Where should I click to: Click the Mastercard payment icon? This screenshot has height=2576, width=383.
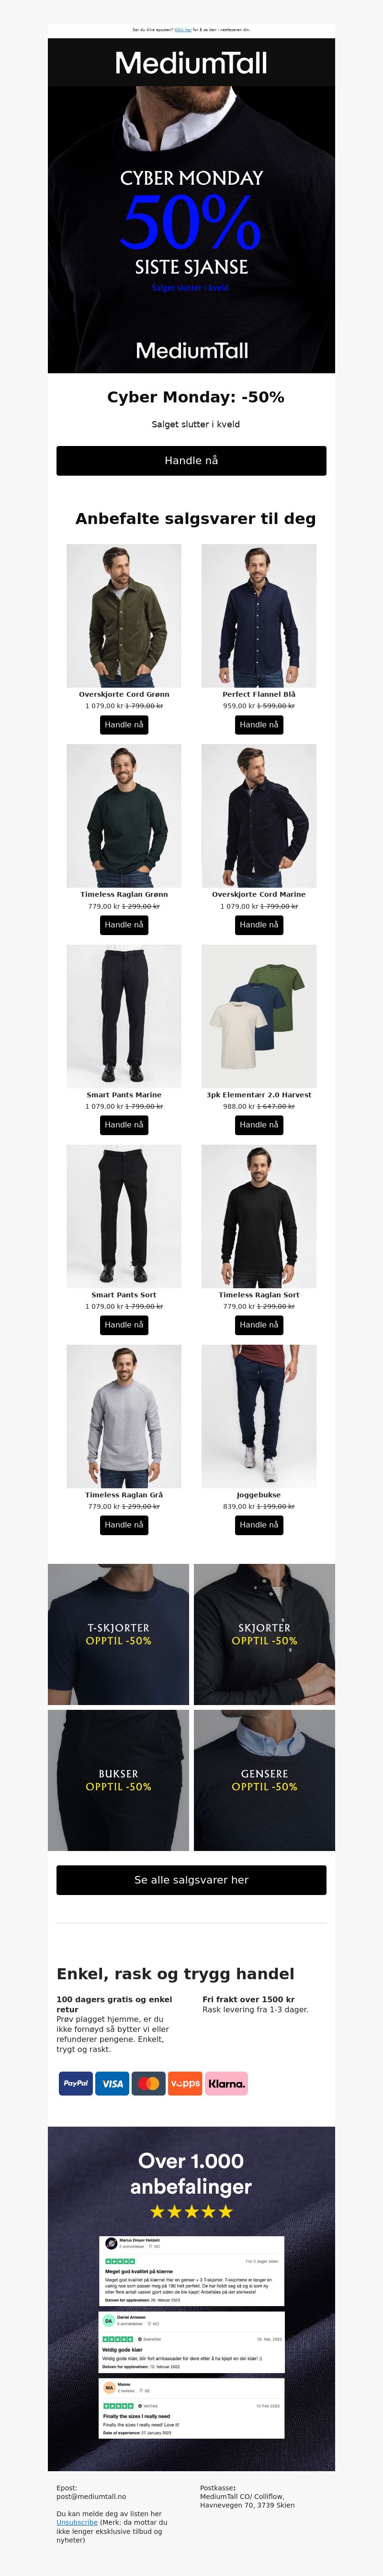click(x=149, y=2083)
